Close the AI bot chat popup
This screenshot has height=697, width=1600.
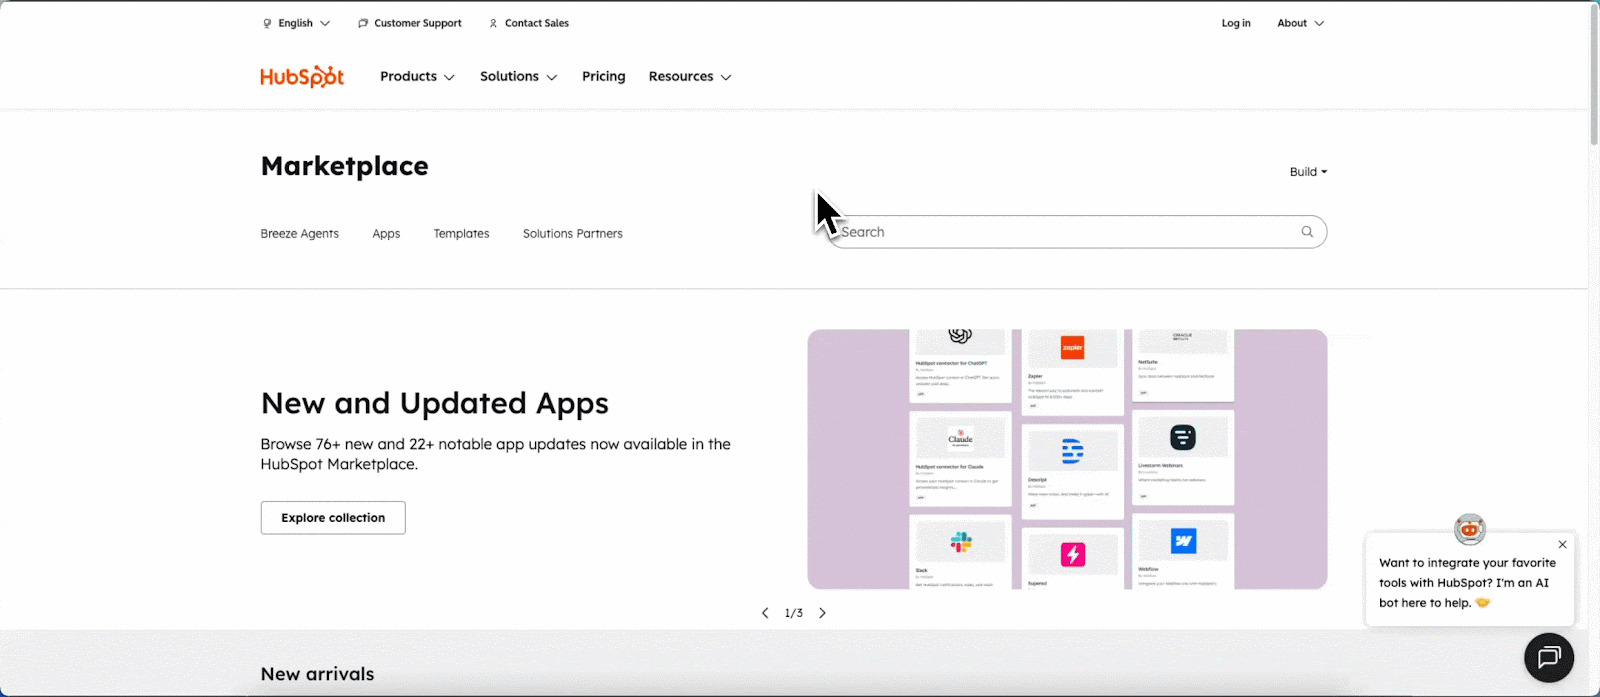(x=1563, y=545)
